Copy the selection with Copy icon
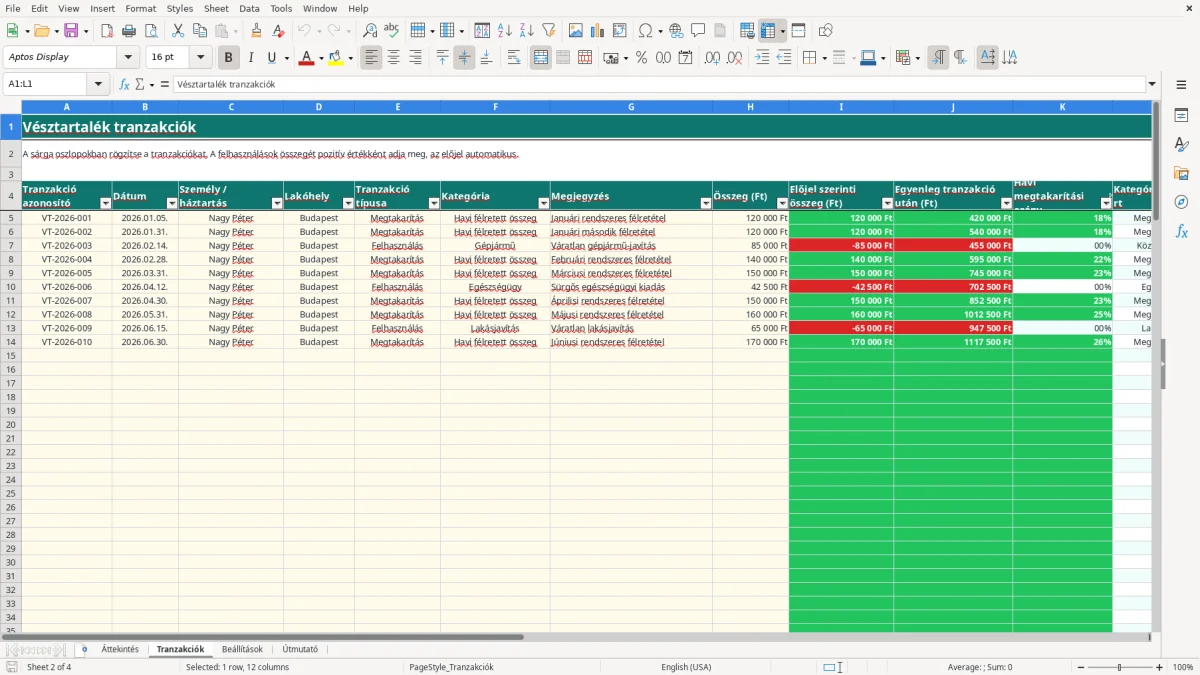1200x675 pixels. point(199,31)
